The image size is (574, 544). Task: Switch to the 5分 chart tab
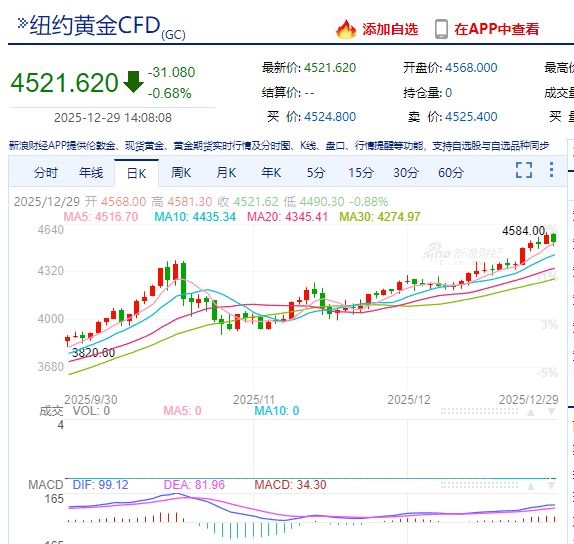(x=316, y=172)
